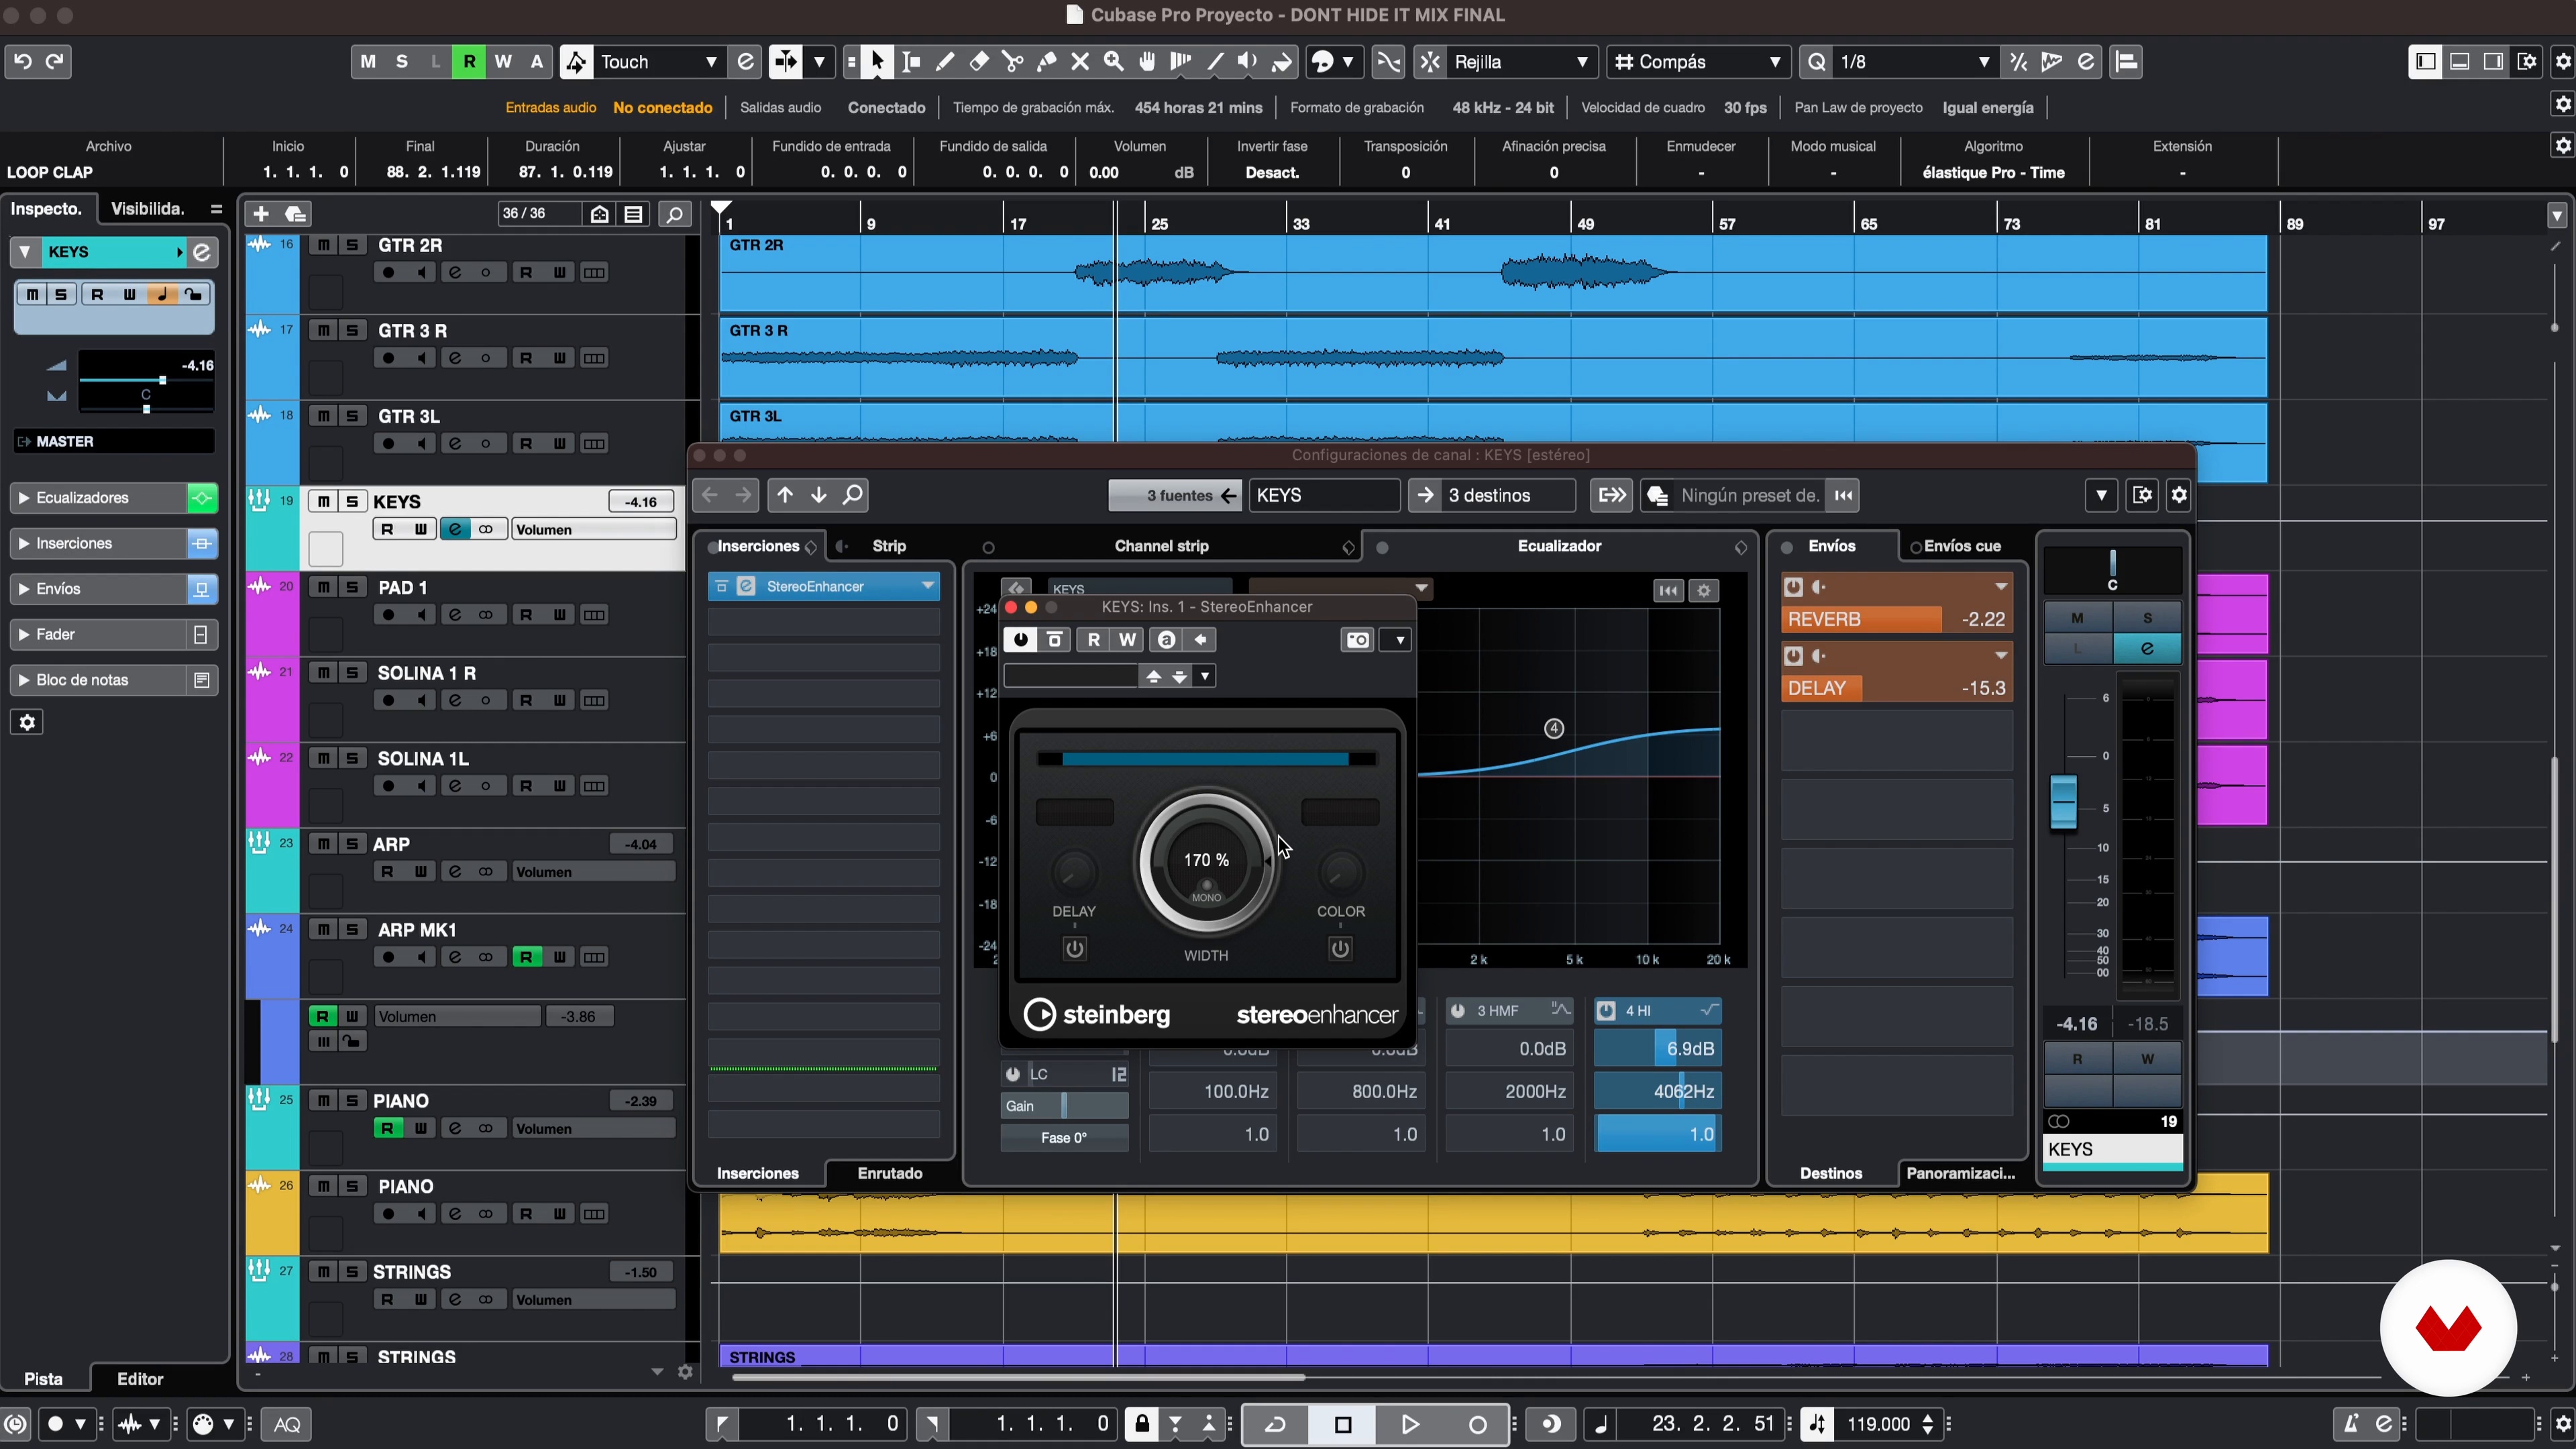Select the Object Selection arrow tool
This screenshot has height=1449, width=2576.
(x=877, y=61)
